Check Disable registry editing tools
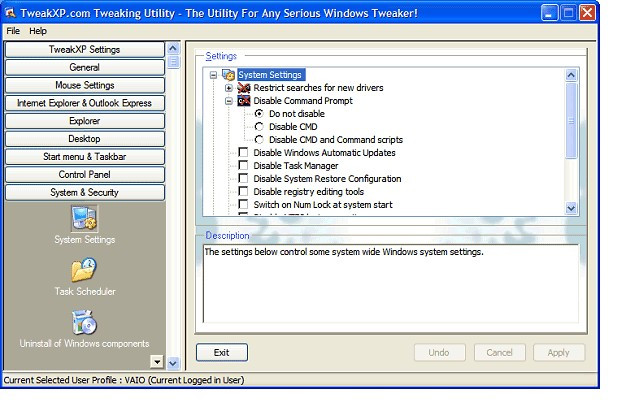 pyautogui.click(x=244, y=192)
